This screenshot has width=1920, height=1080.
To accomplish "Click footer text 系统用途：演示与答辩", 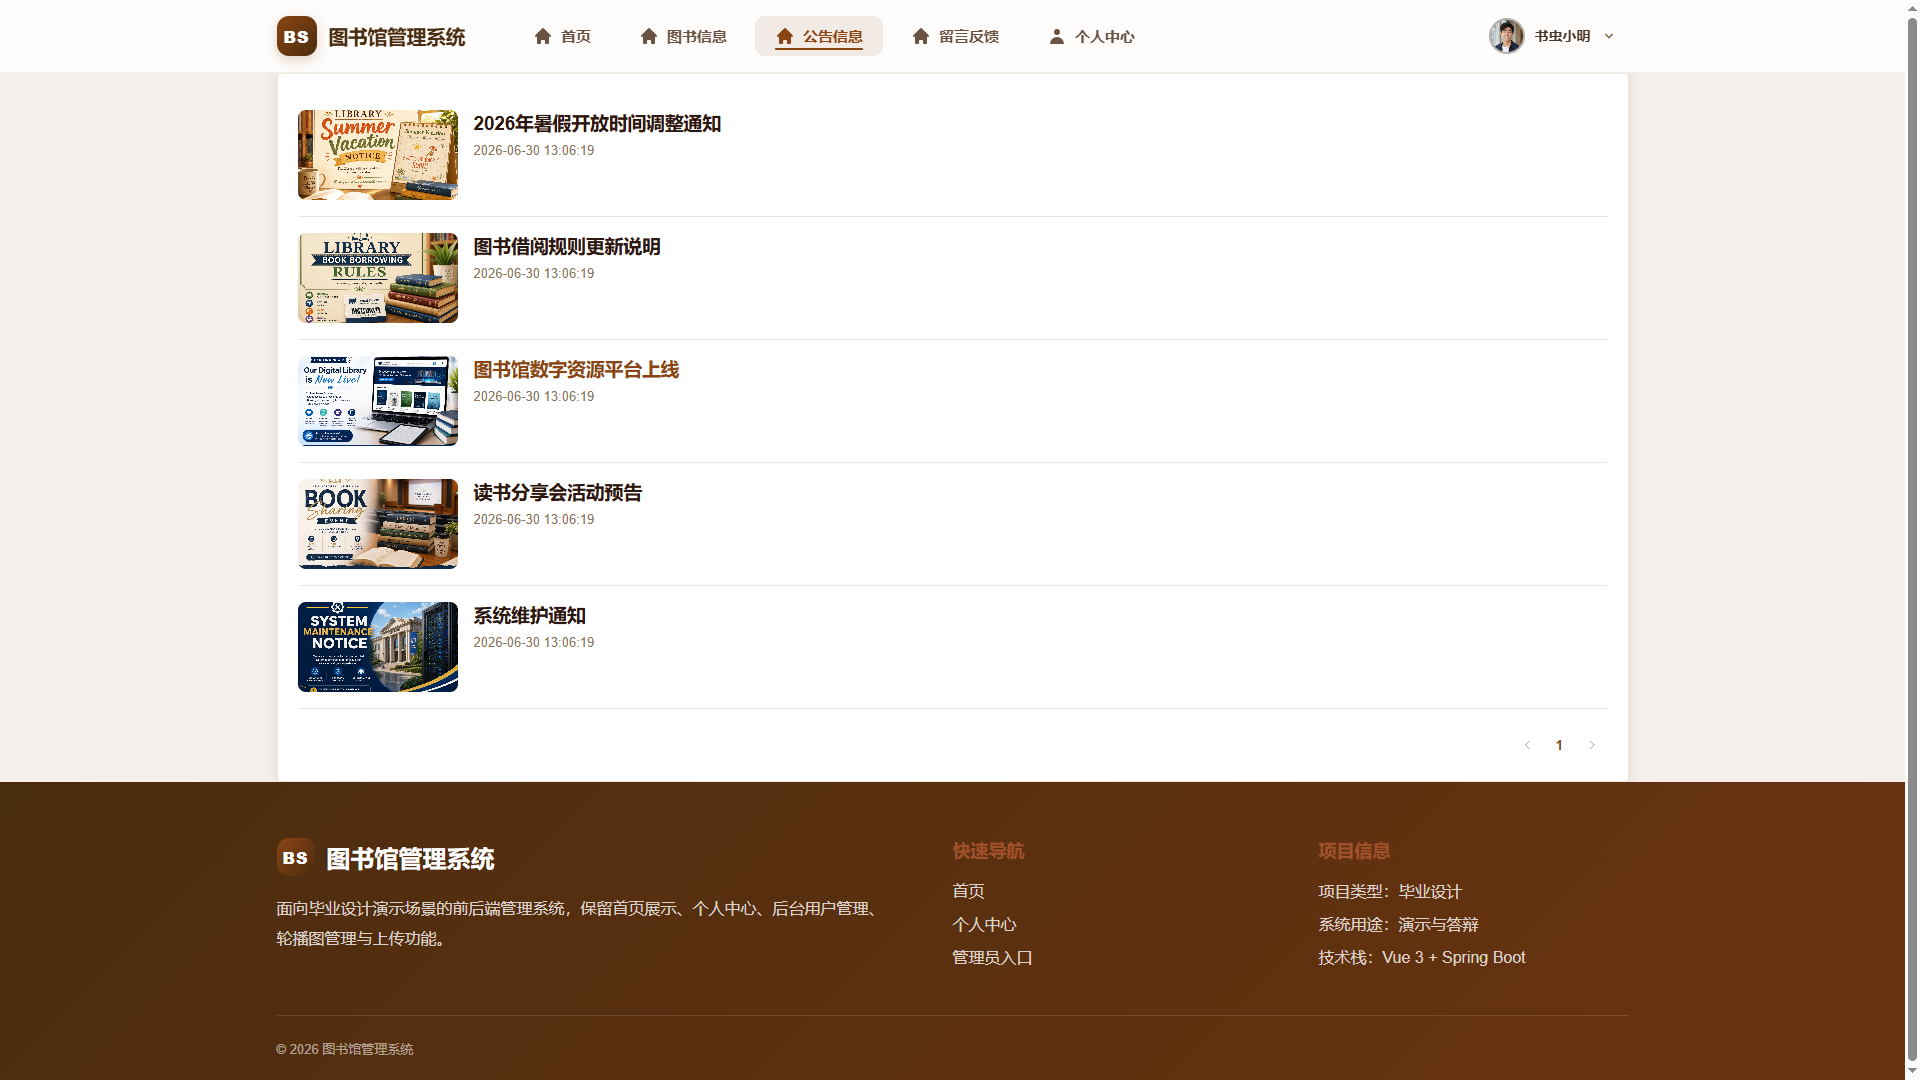I will pos(1398,925).
